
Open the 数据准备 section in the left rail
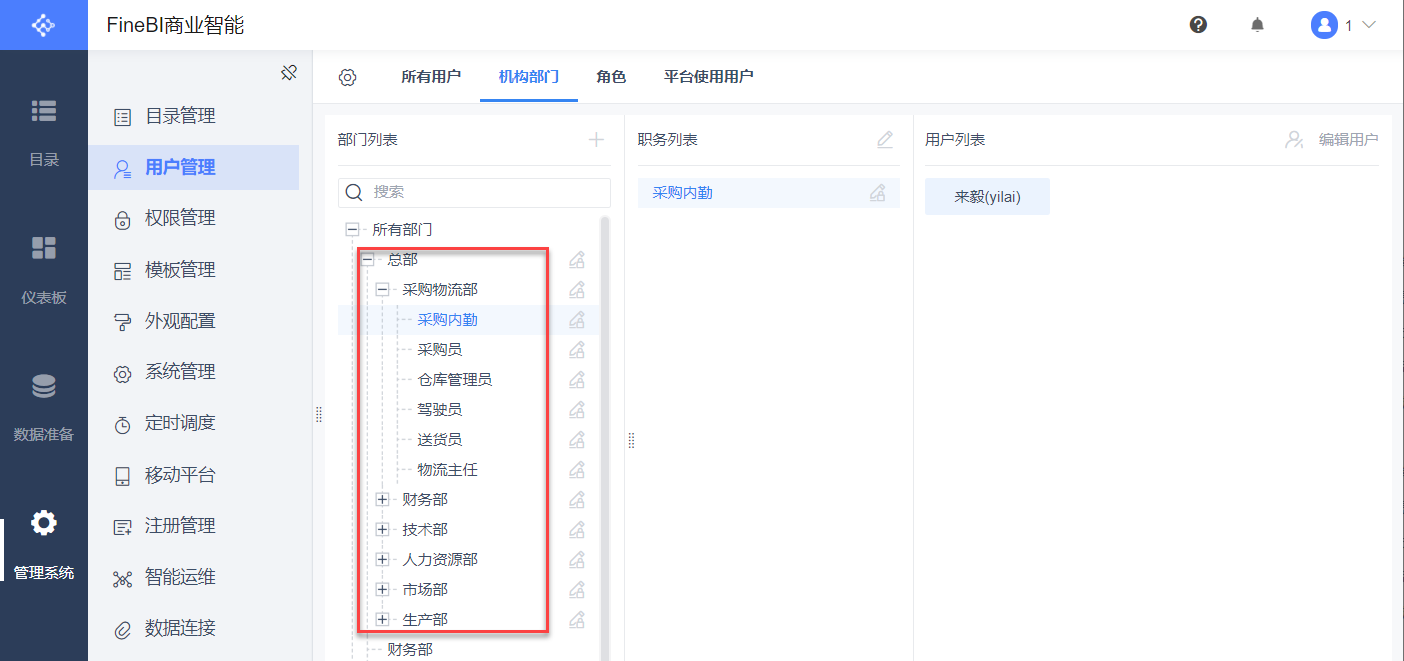[44, 405]
